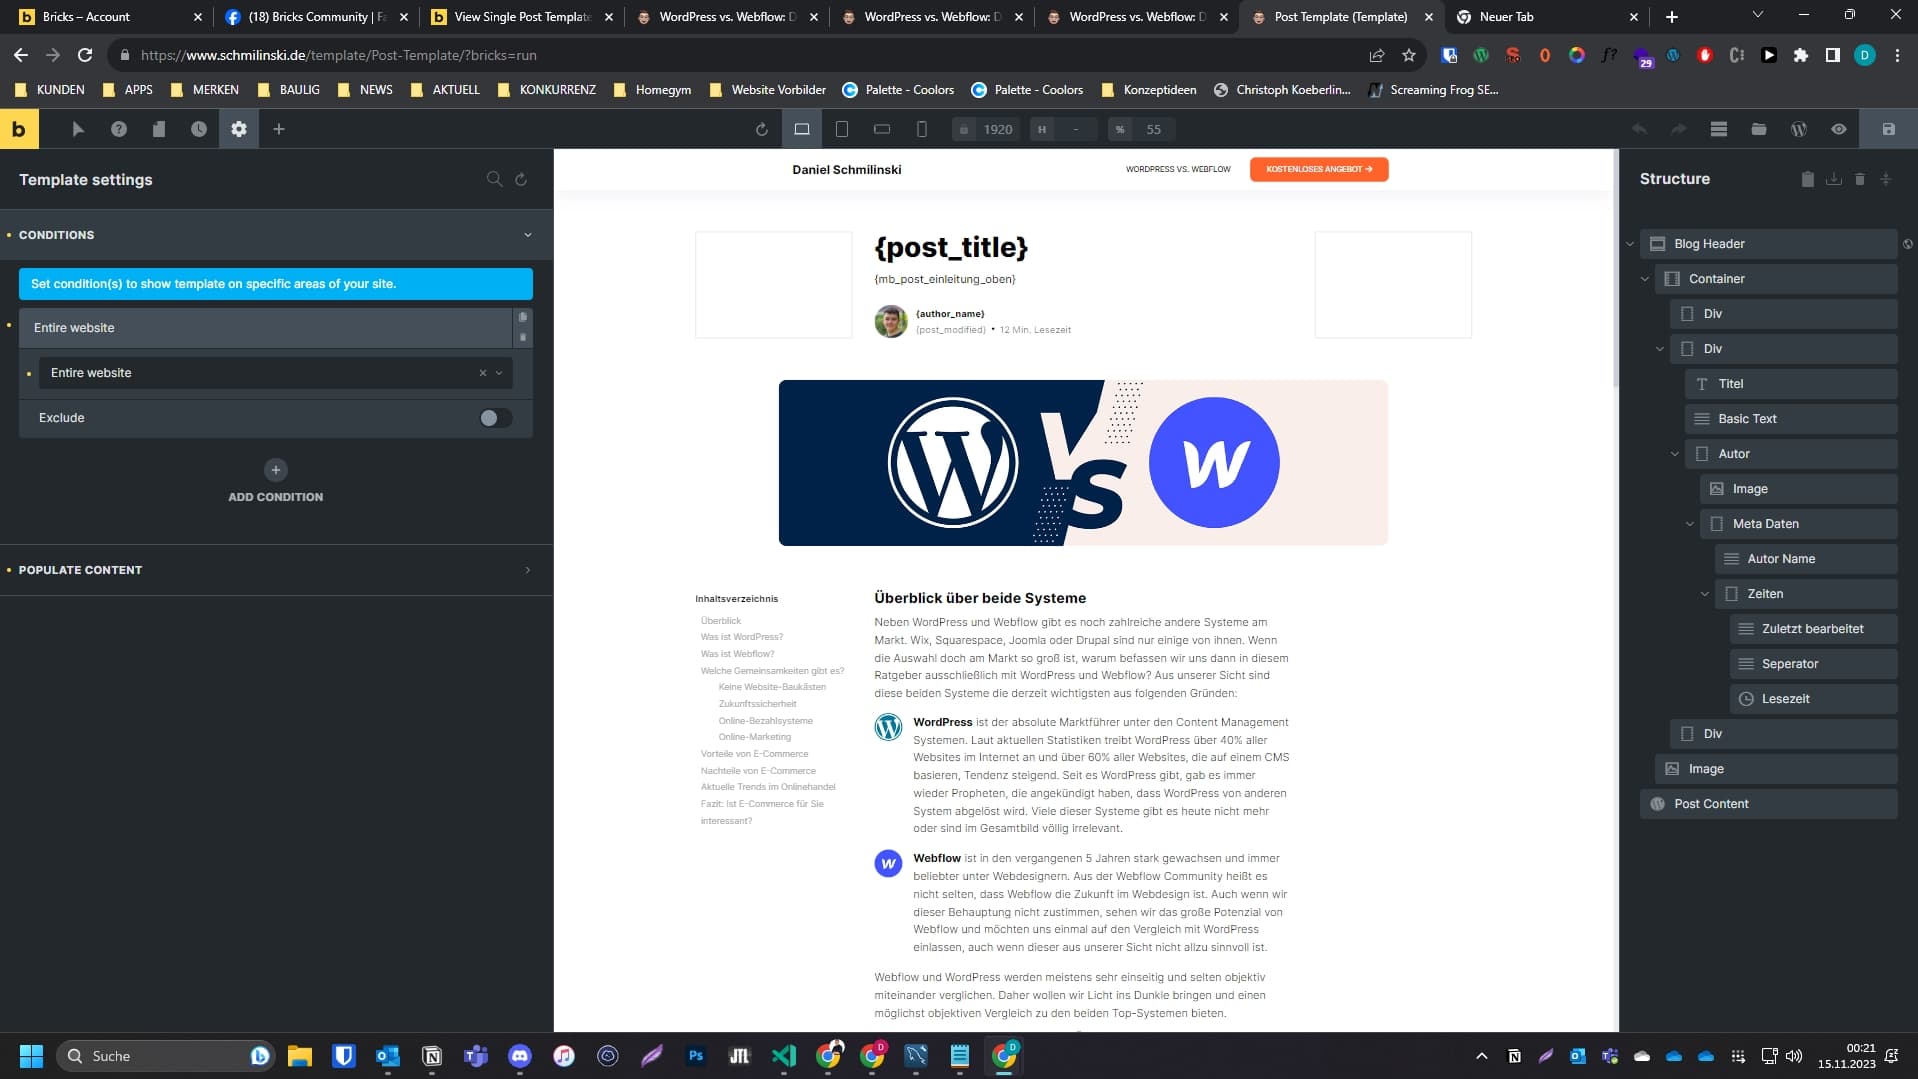This screenshot has height=1079, width=1918.
Task: Click 'Was ist WordPress?' in table of contents
Action: coord(741,637)
